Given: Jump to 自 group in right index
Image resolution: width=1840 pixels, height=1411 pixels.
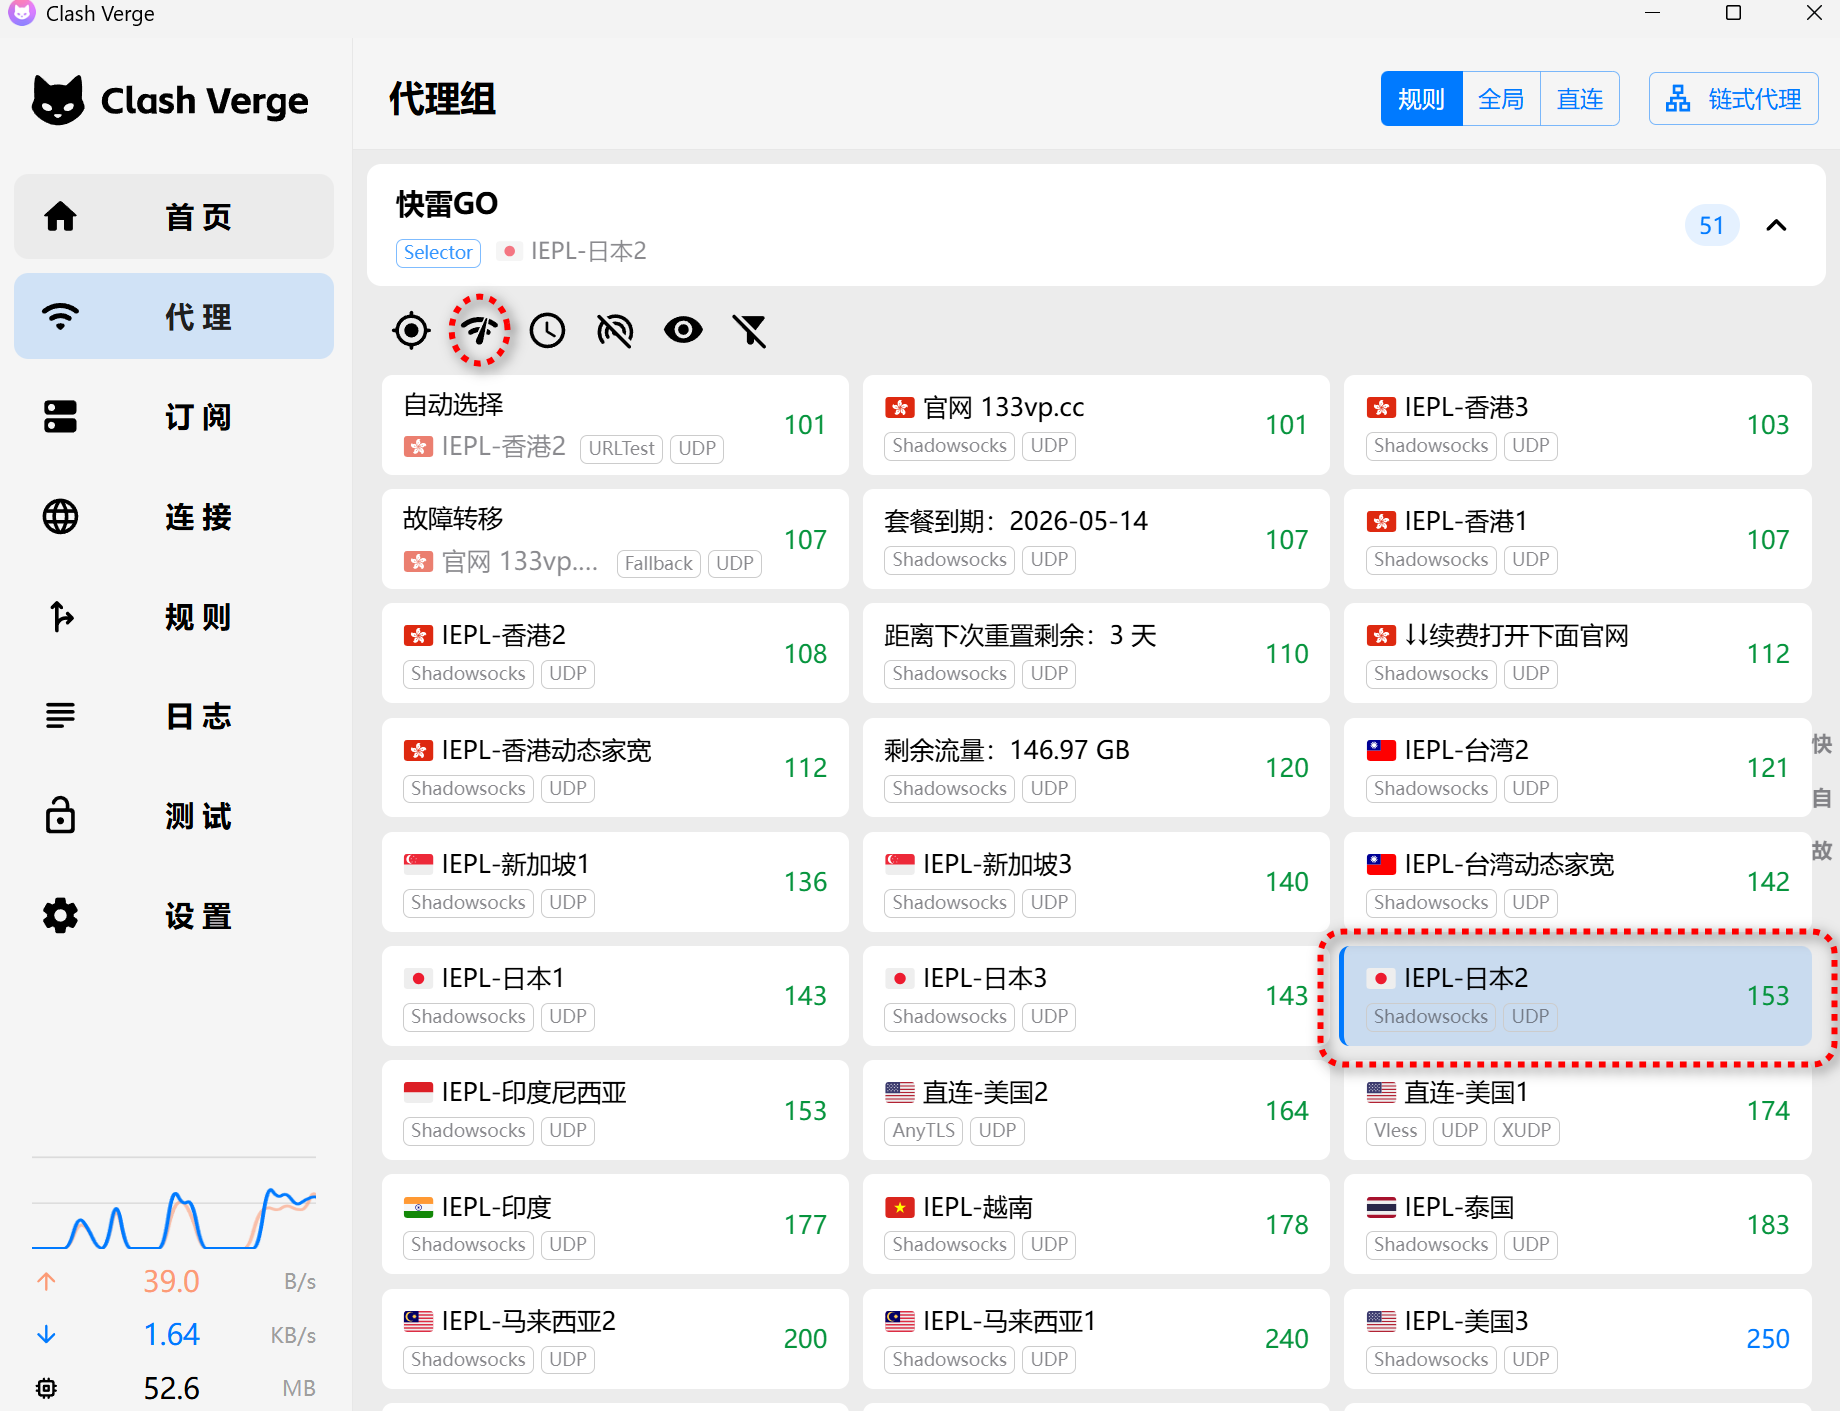Looking at the screenshot, I should tap(1822, 797).
